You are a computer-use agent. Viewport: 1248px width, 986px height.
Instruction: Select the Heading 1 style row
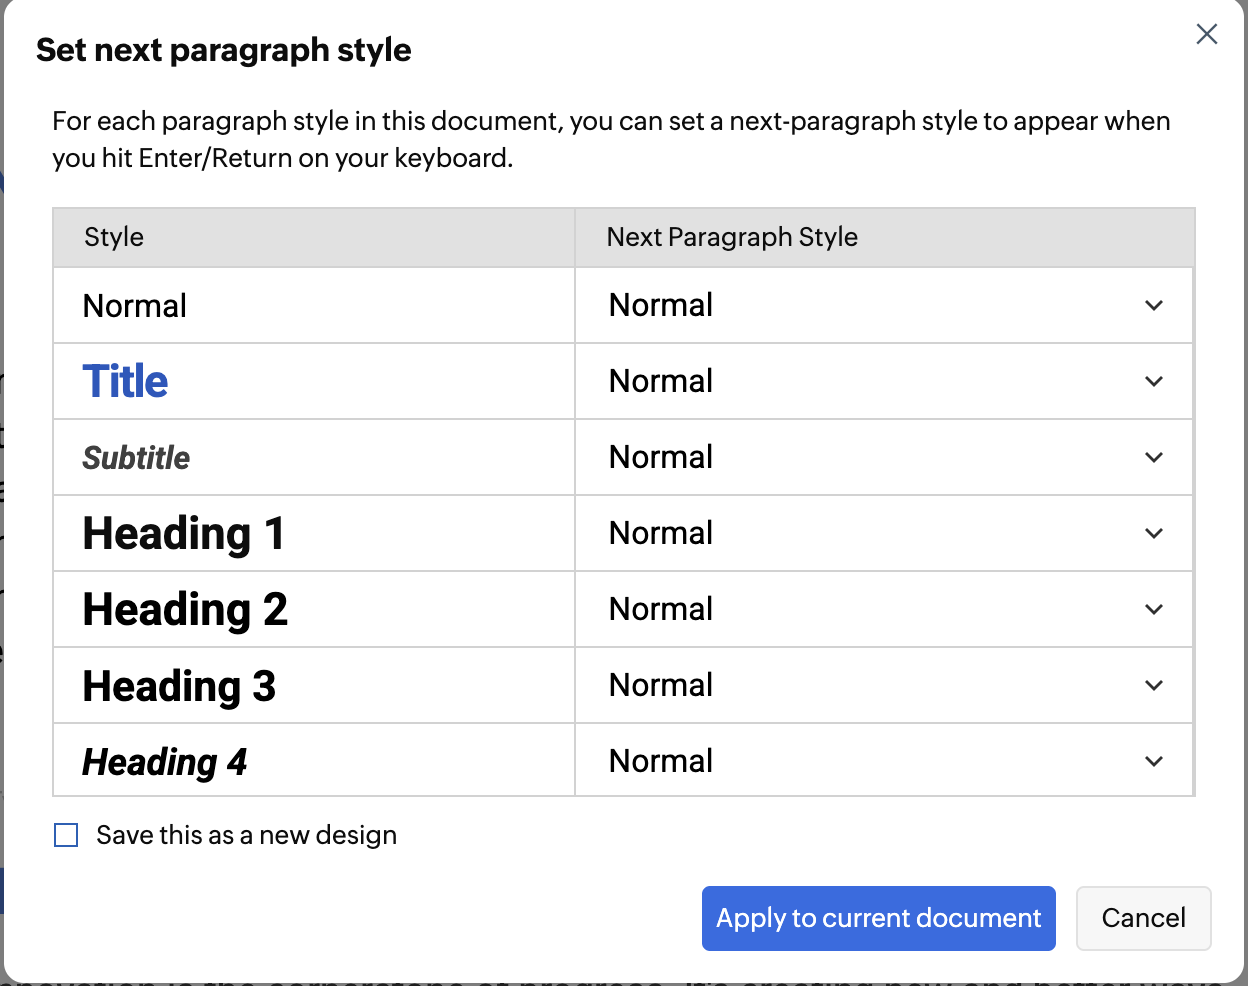(184, 533)
